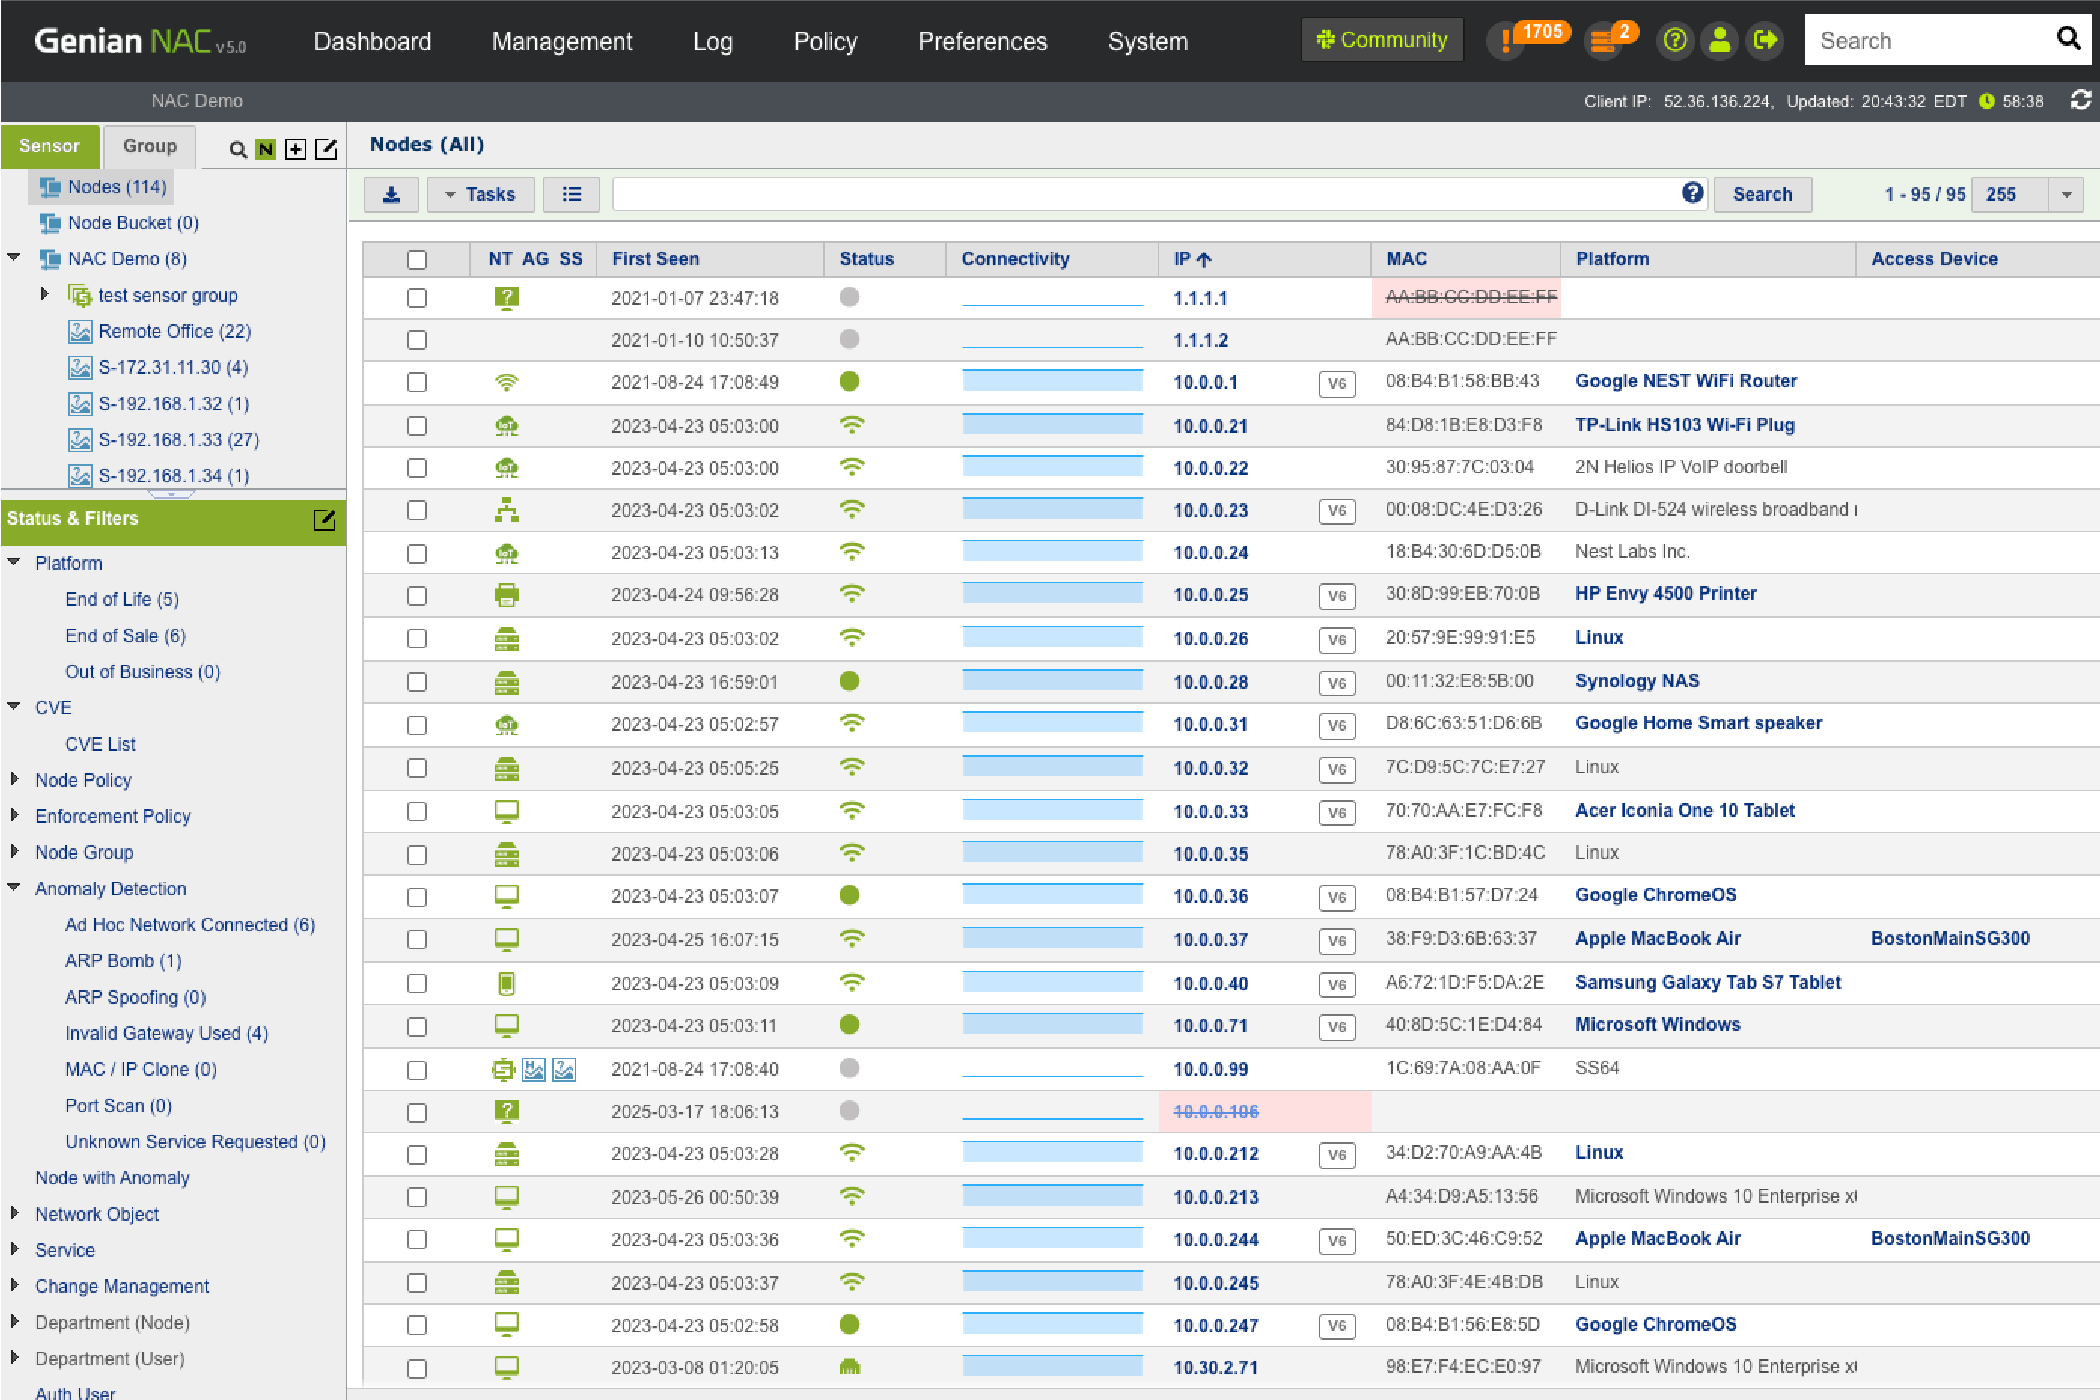Viewport: 2100px width, 1400px height.
Task: Open the Google NEST WiFi Router platform link
Action: point(1685,381)
